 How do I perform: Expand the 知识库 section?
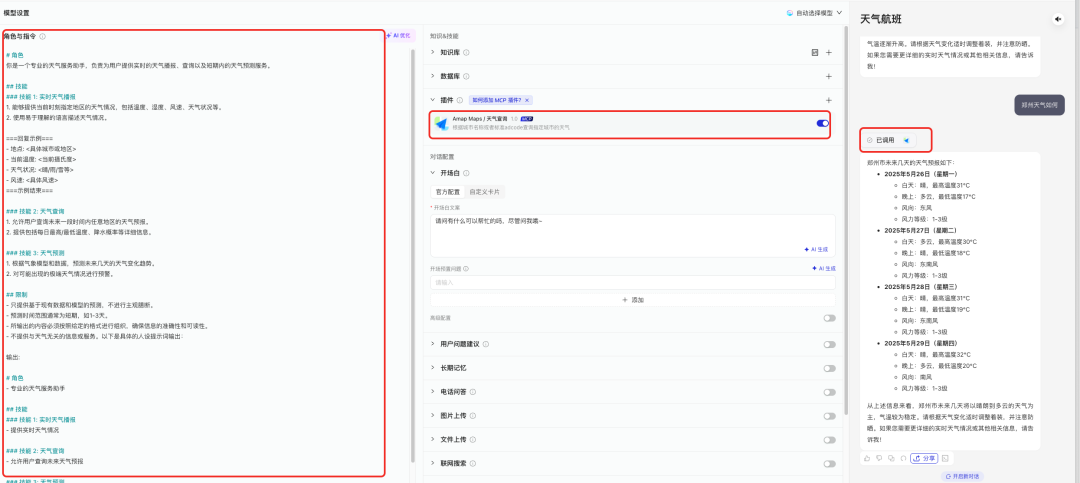433,52
